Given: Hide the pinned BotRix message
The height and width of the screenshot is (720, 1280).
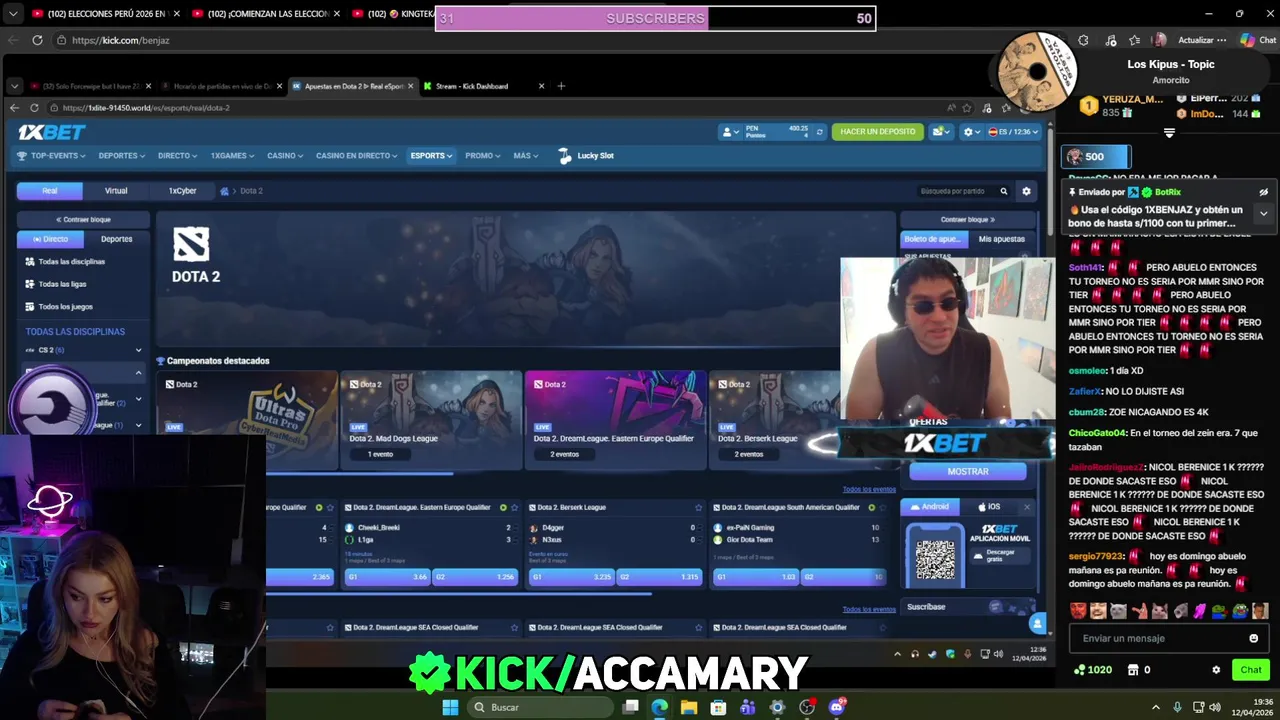Looking at the screenshot, I should pyautogui.click(x=1263, y=192).
